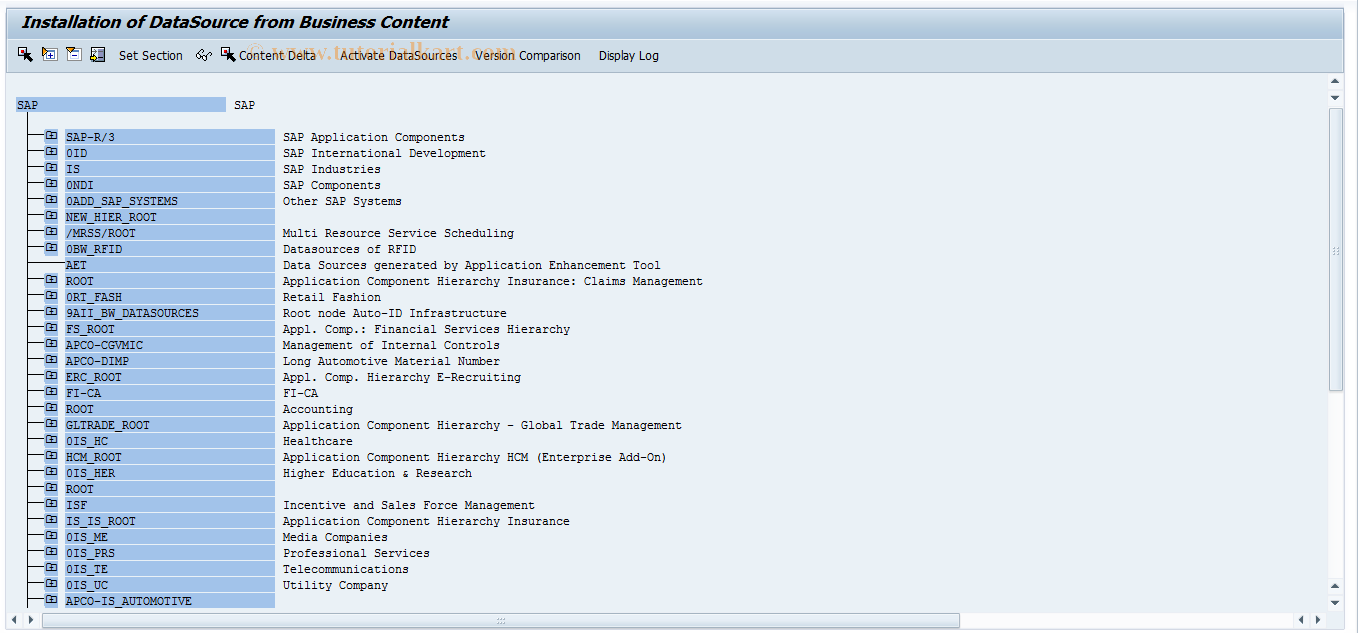Screen dimensions: 1358x633
Task: Click 'Utility Company' description text
Action: click(x=335, y=585)
